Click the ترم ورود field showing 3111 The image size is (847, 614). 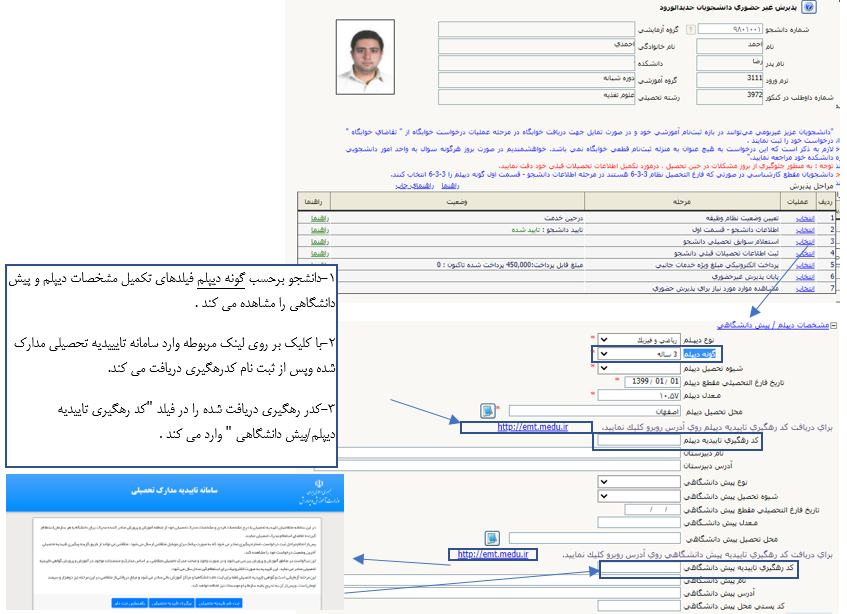(730, 80)
